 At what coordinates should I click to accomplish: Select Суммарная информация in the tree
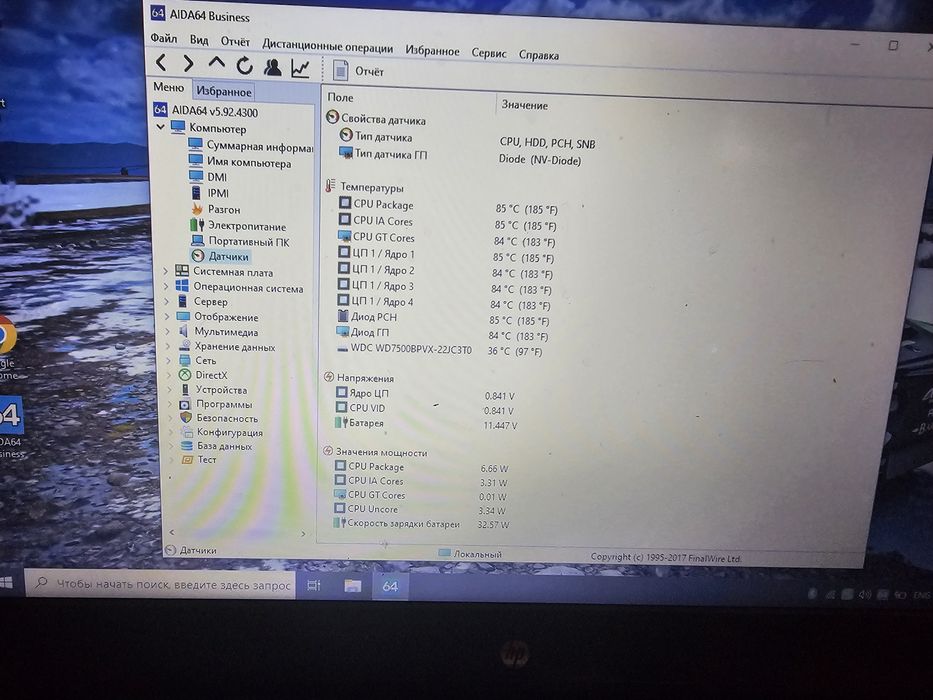coord(250,146)
